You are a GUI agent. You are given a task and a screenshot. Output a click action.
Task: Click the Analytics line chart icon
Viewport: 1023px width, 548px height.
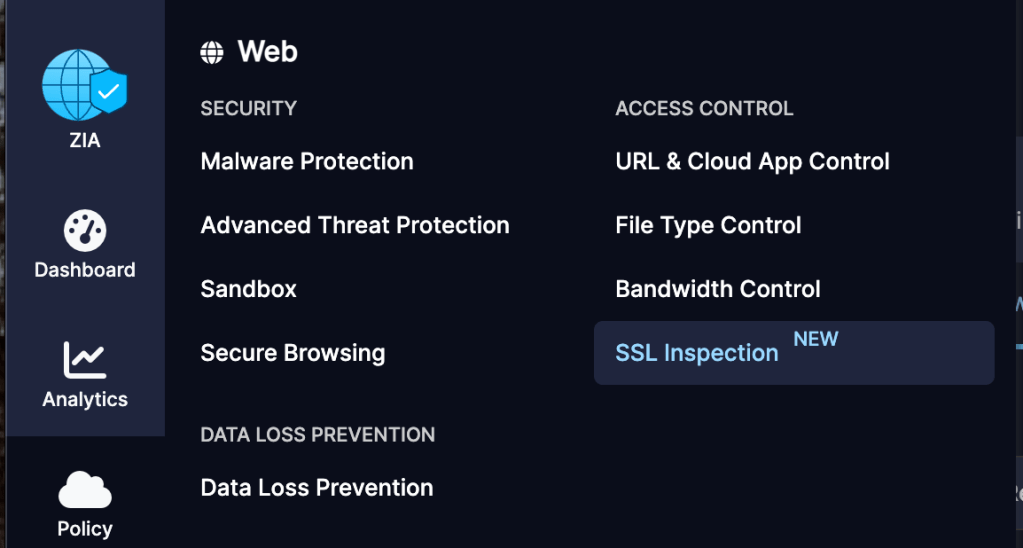click(85, 360)
